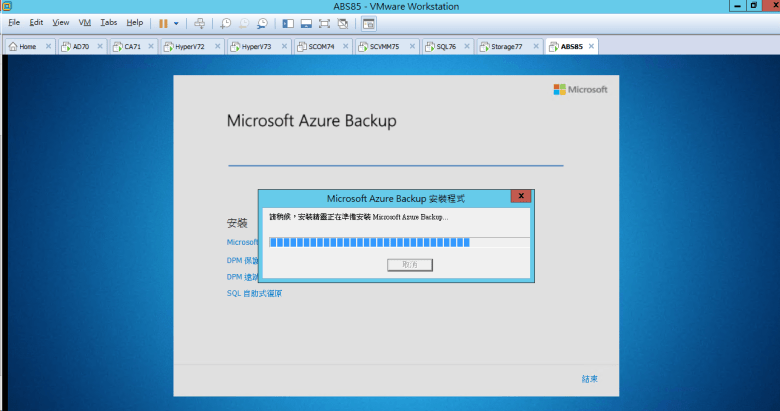
Task: Open the VM menu
Action: pos(85,22)
